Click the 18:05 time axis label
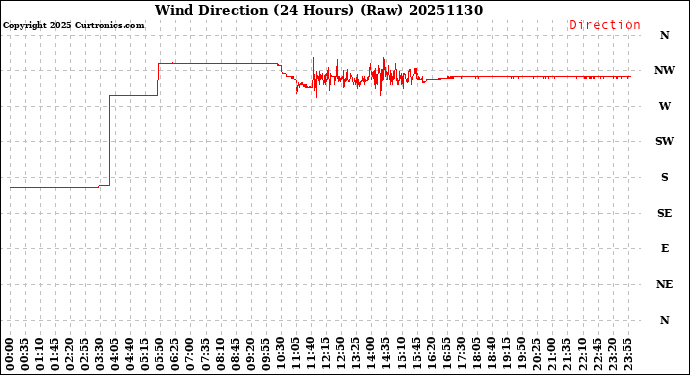Image resolution: width=690 pixels, height=375 pixels. click(476, 354)
